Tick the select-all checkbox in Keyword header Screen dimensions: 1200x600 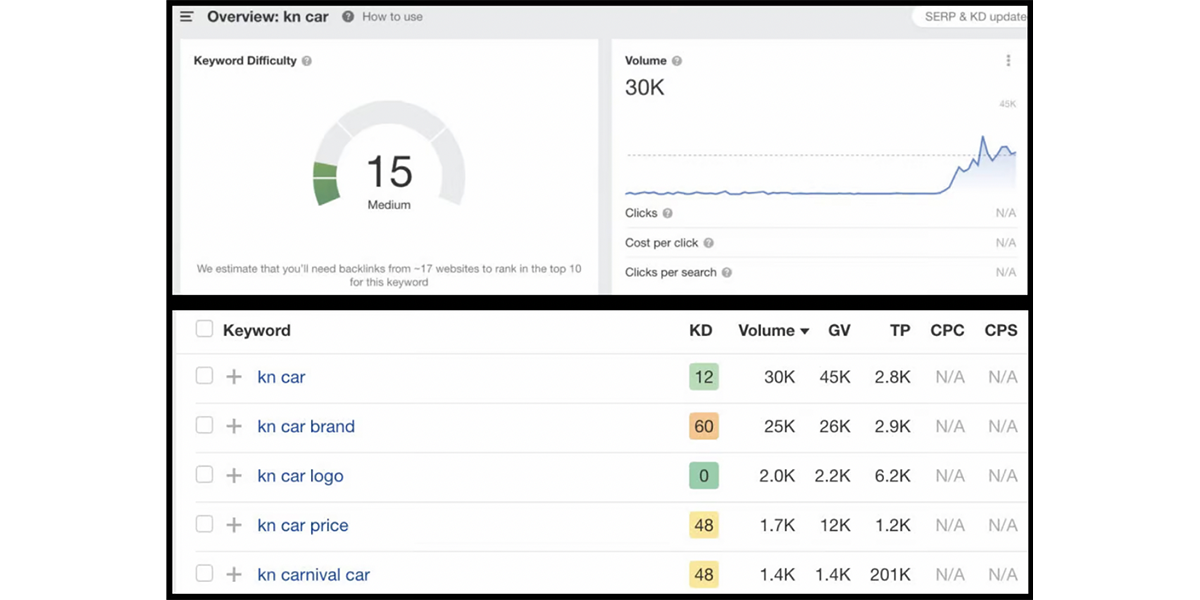[x=204, y=329]
